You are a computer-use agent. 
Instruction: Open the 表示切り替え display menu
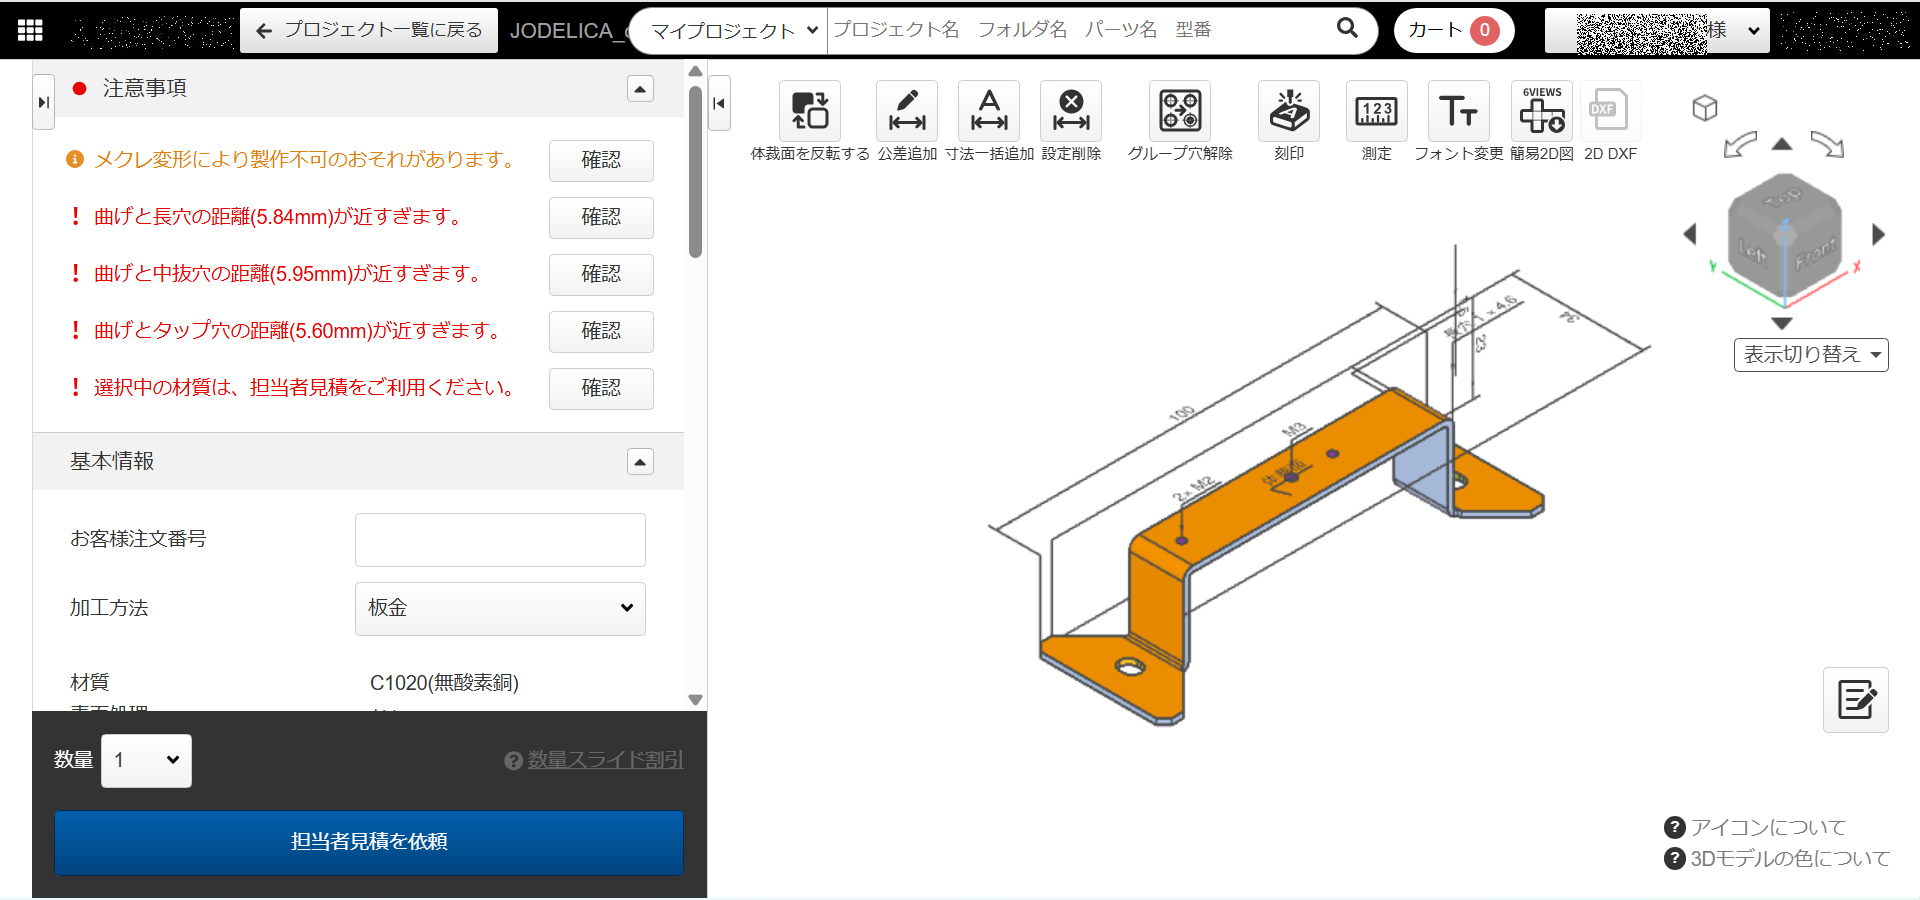(1810, 355)
